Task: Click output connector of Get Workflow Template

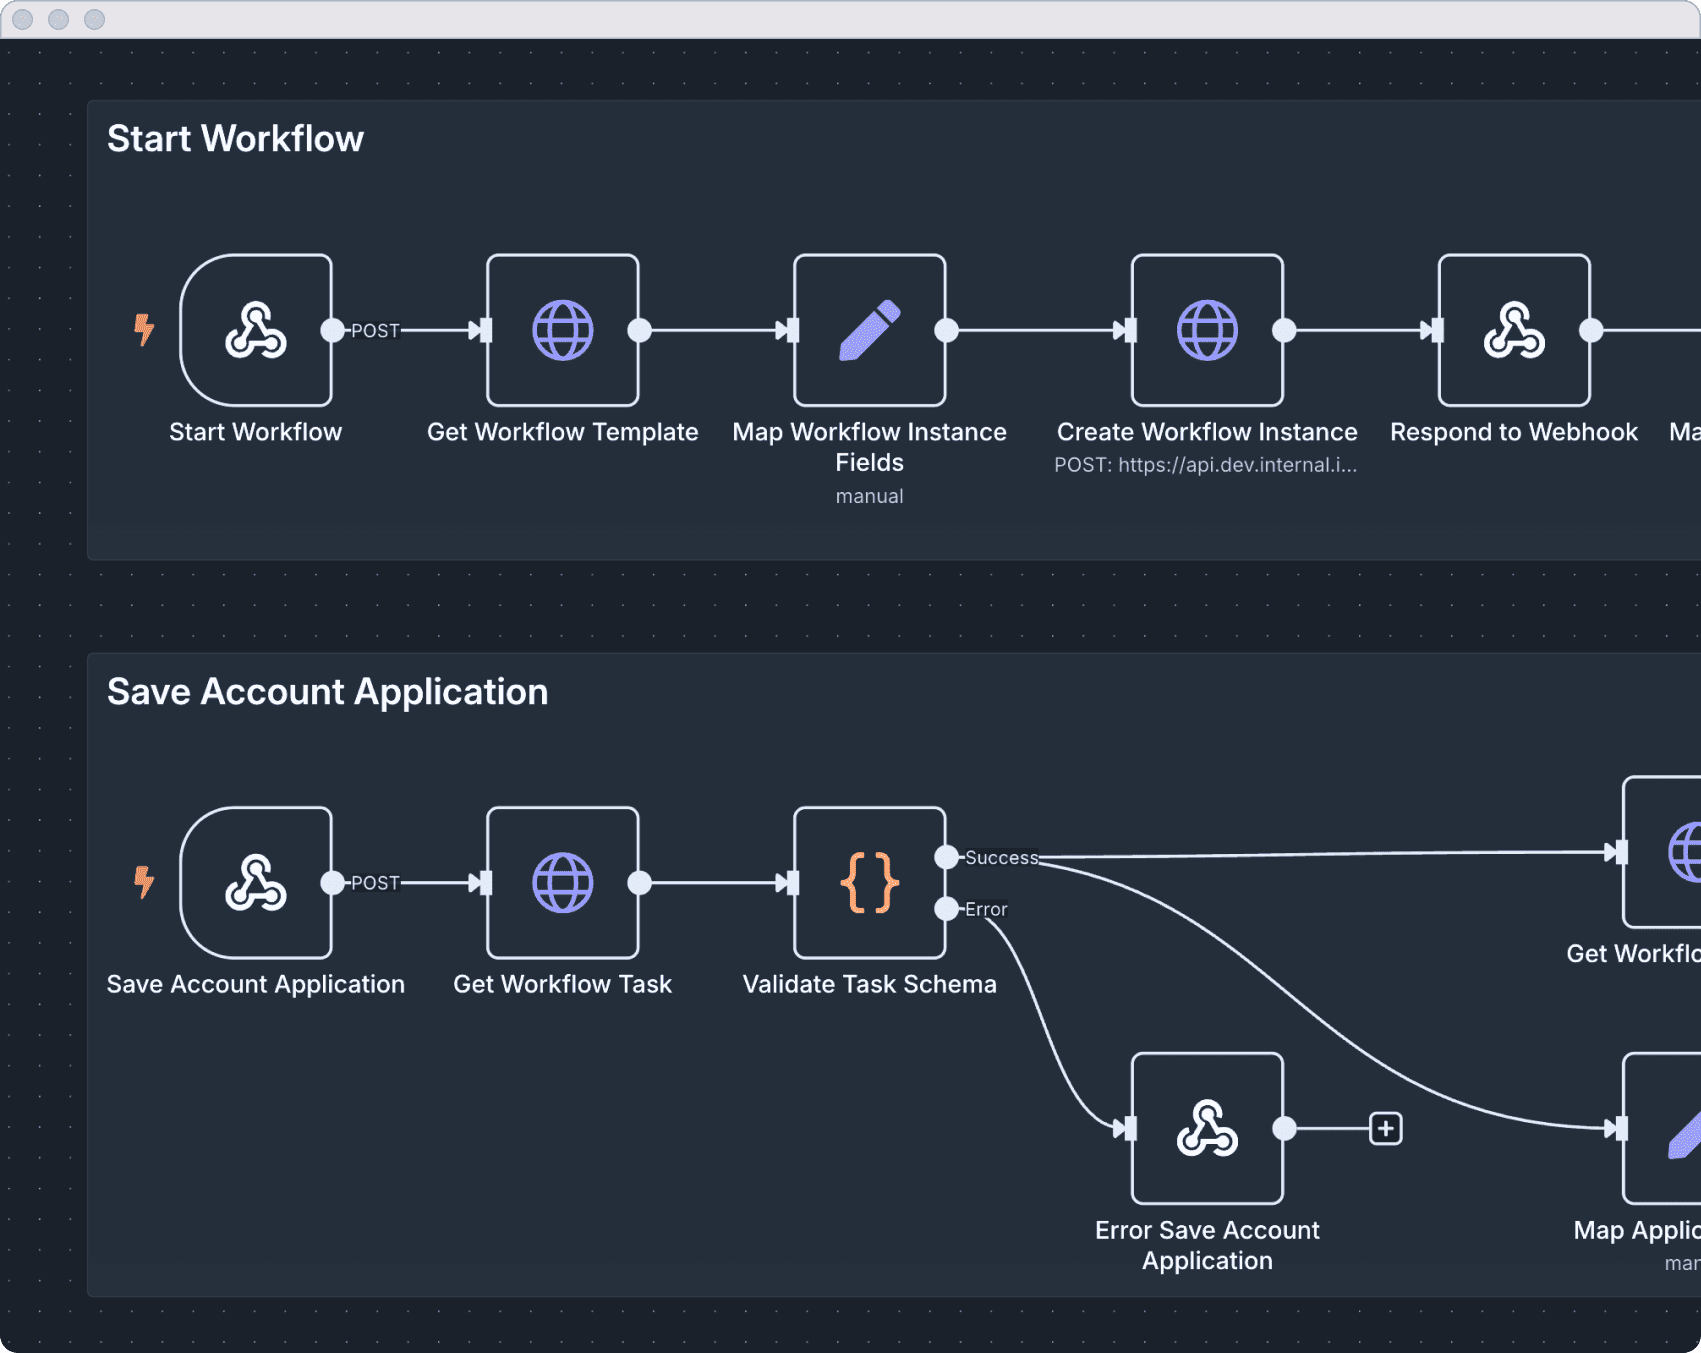Action: [x=640, y=330]
